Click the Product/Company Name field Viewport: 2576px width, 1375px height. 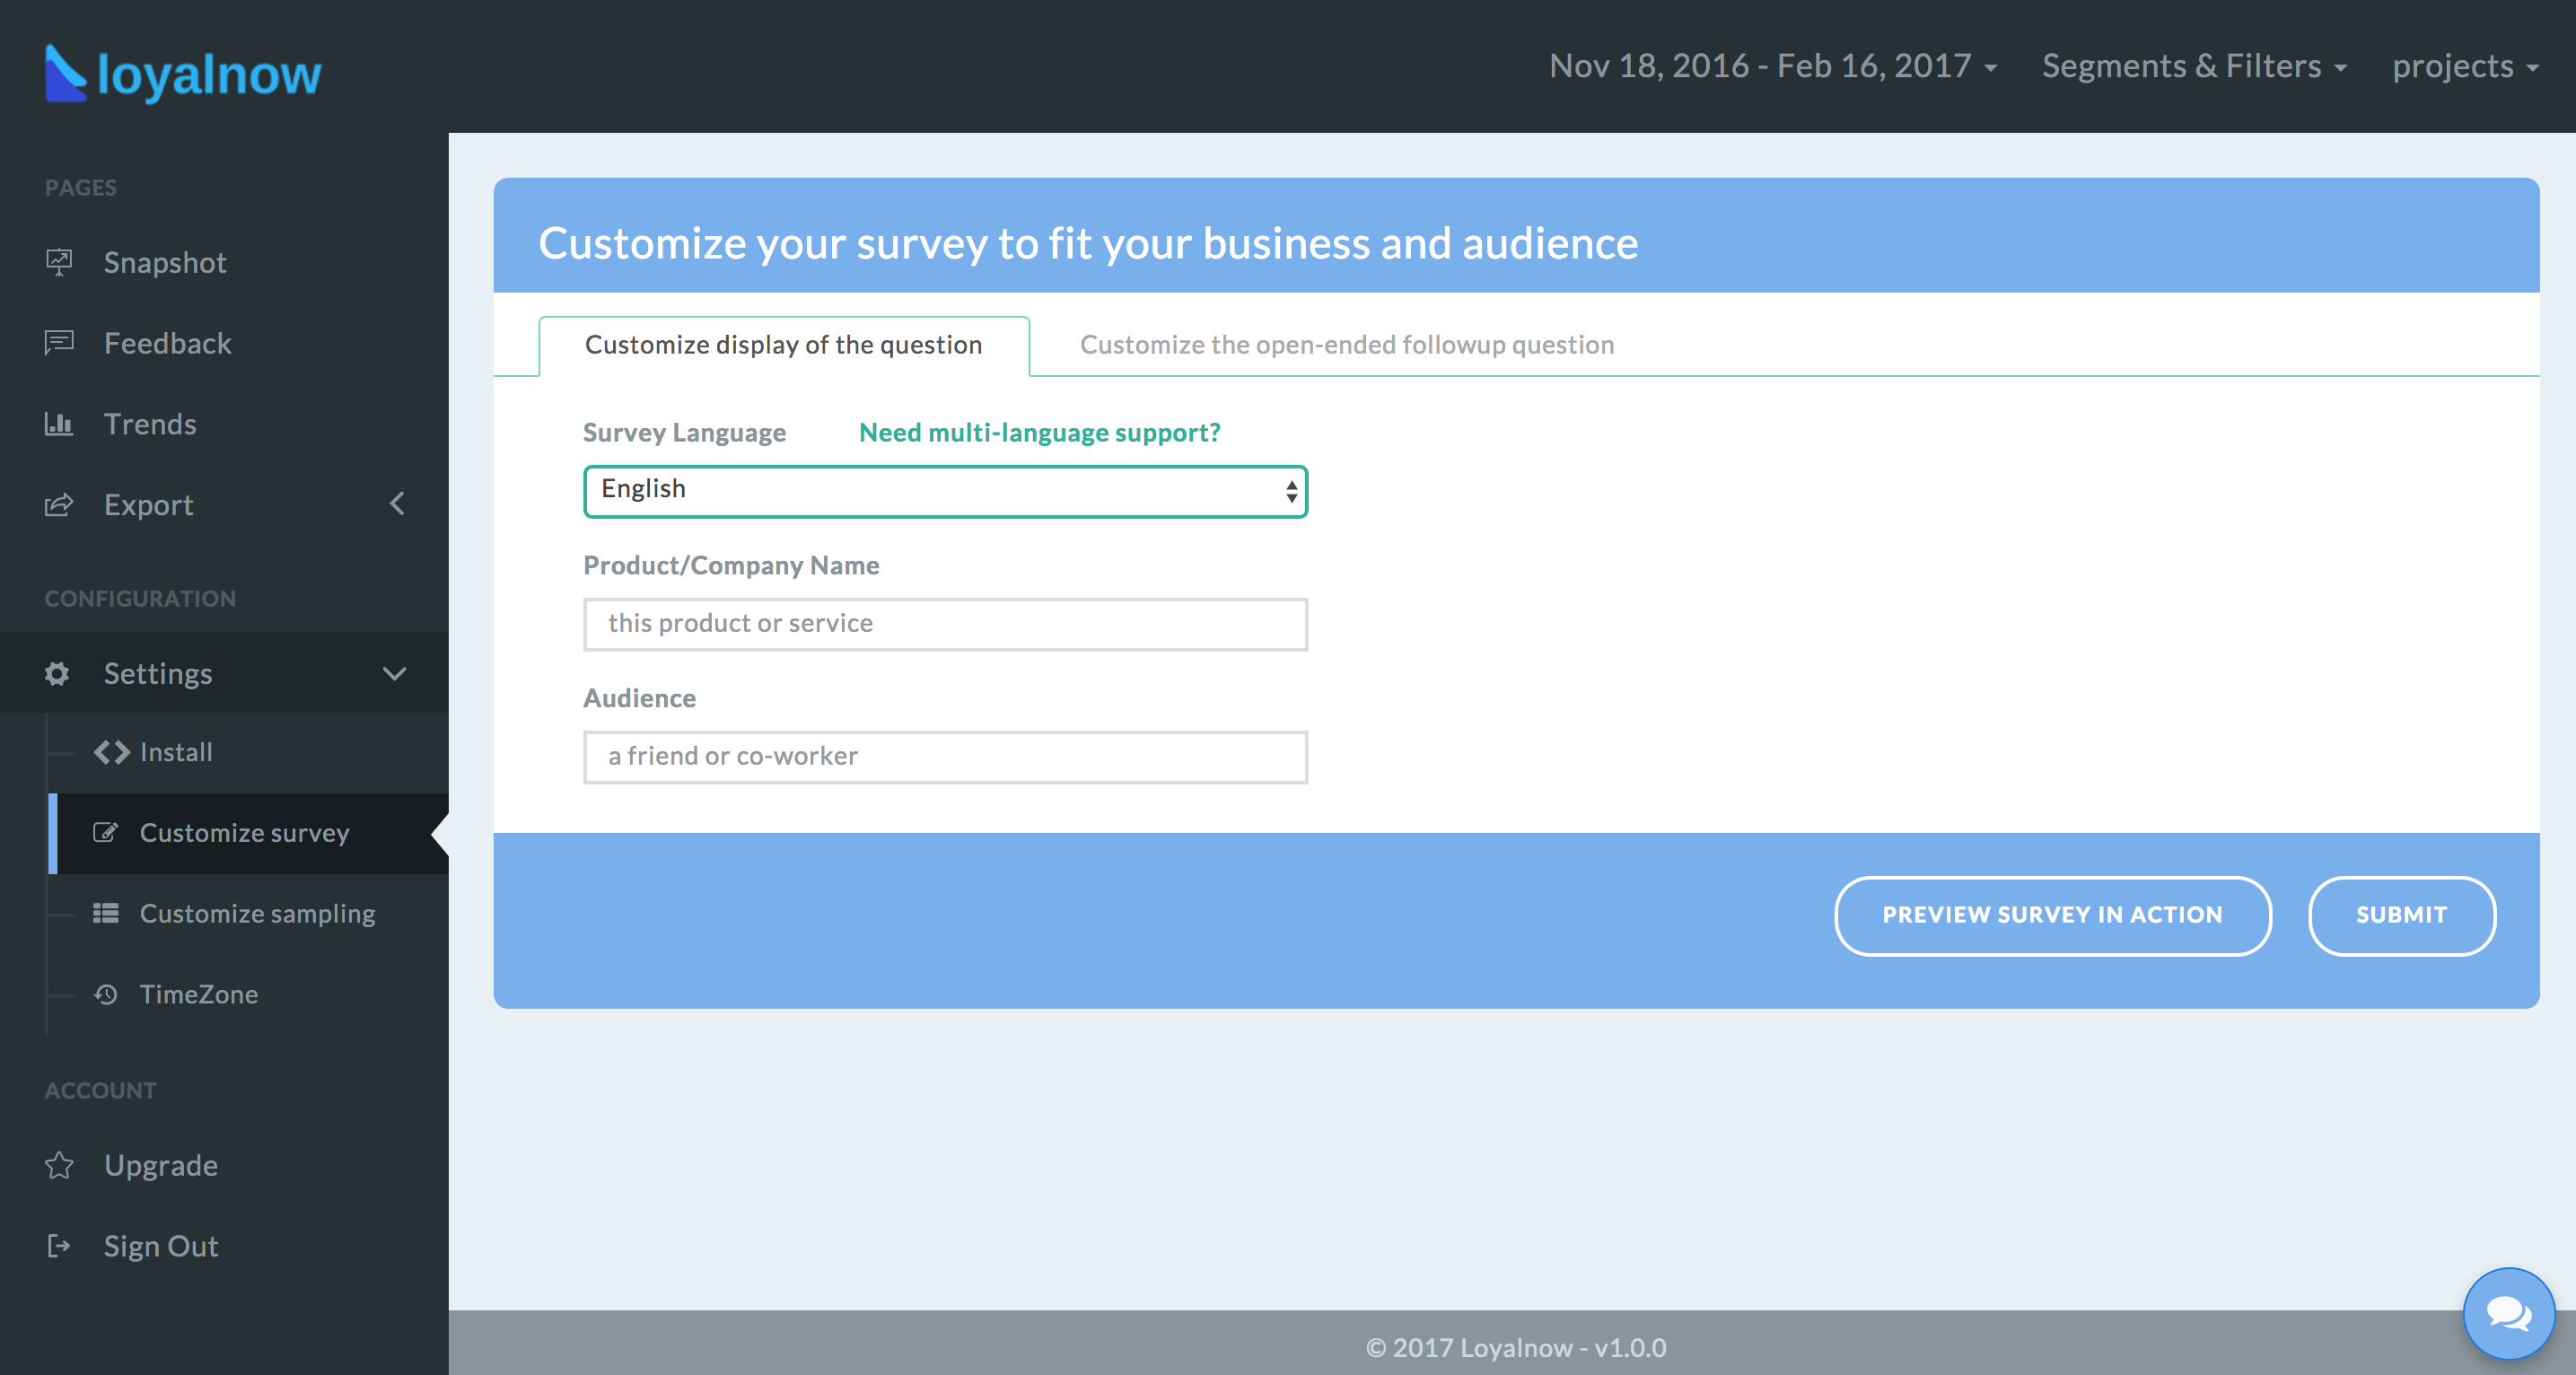pyautogui.click(x=945, y=624)
